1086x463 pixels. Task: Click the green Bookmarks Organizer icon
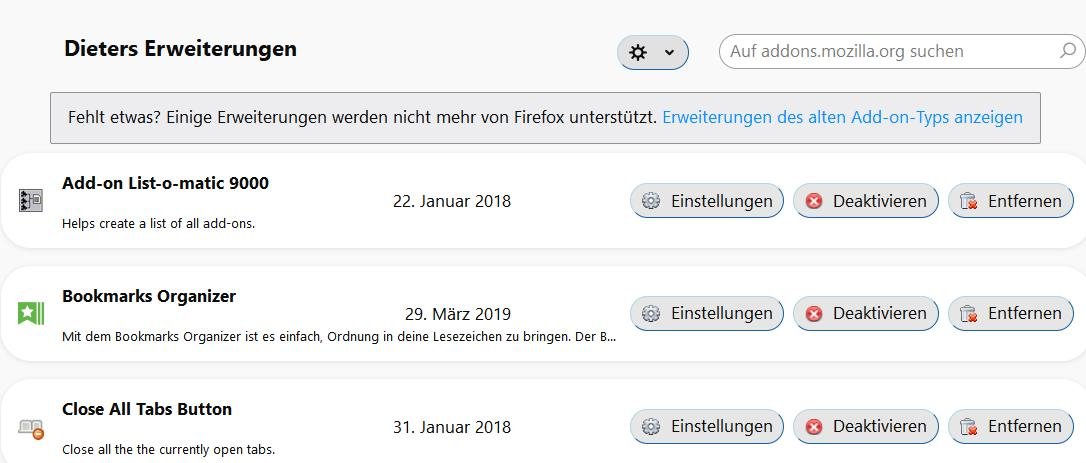30,313
